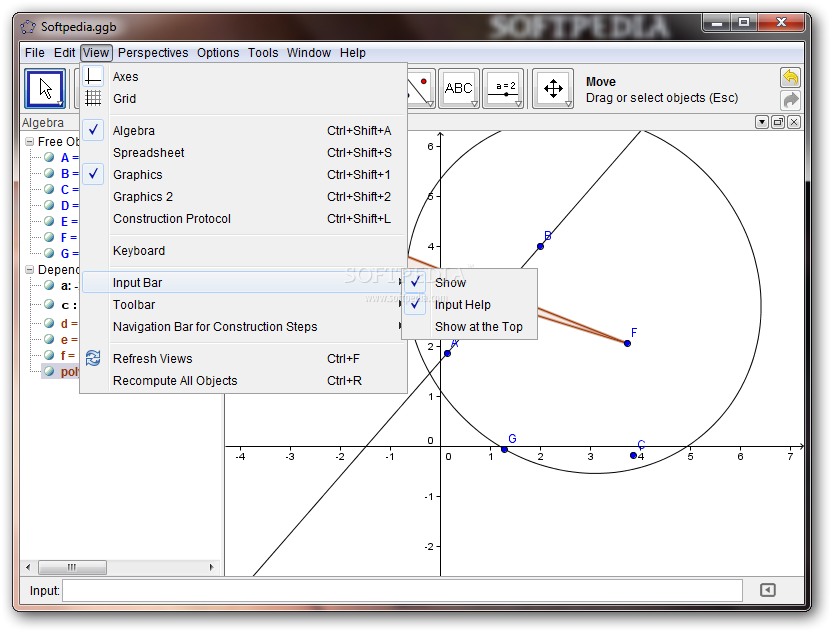Open the Tools menu

point(263,53)
